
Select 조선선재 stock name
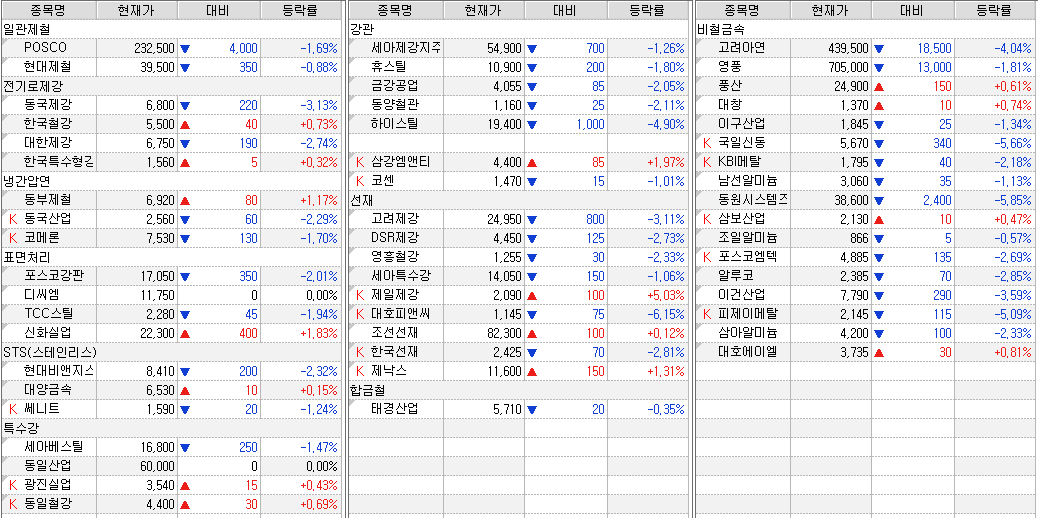(x=395, y=333)
